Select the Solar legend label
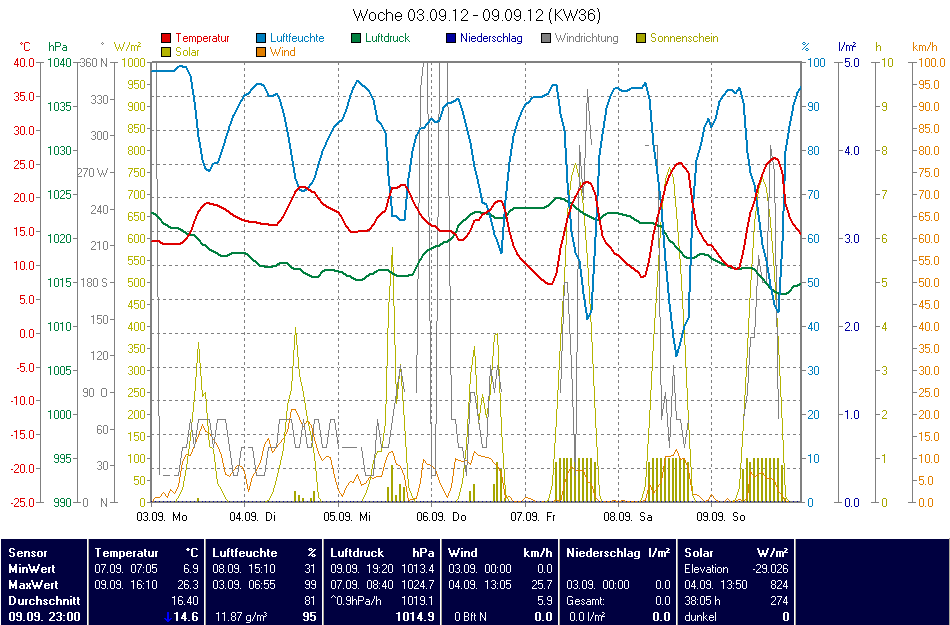950x625 pixels. pos(187,52)
